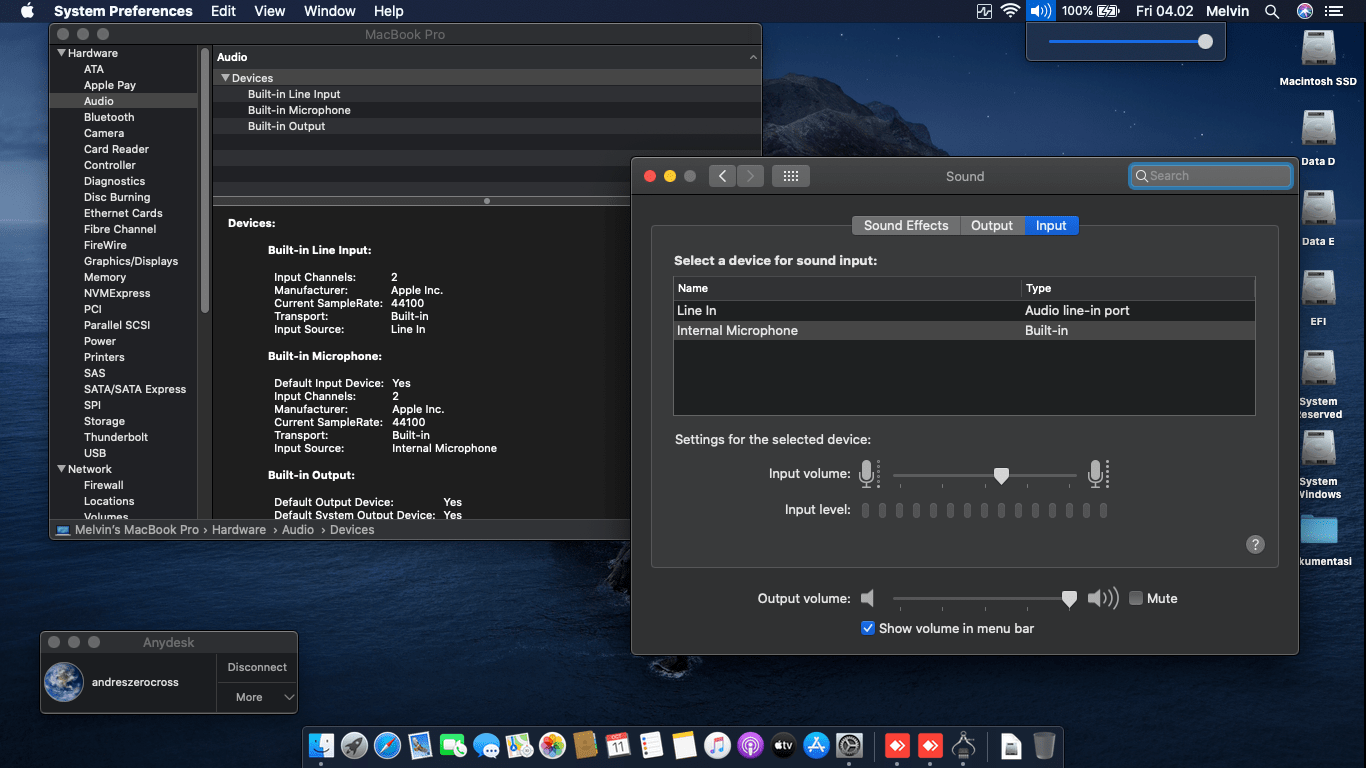This screenshot has width=1366, height=768.
Task: Click the help question mark button
Action: click(x=1255, y=544)
